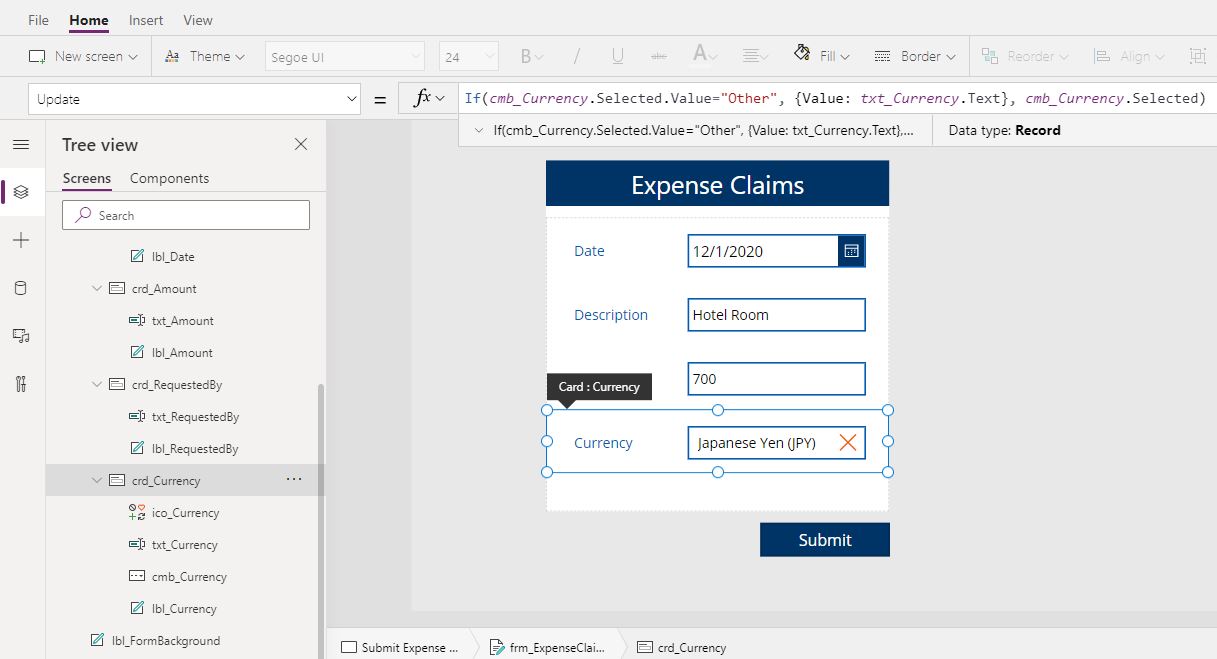Switch to the Insert menu tab
Screen dimensions: 1217x659
[x=146, y=20]
